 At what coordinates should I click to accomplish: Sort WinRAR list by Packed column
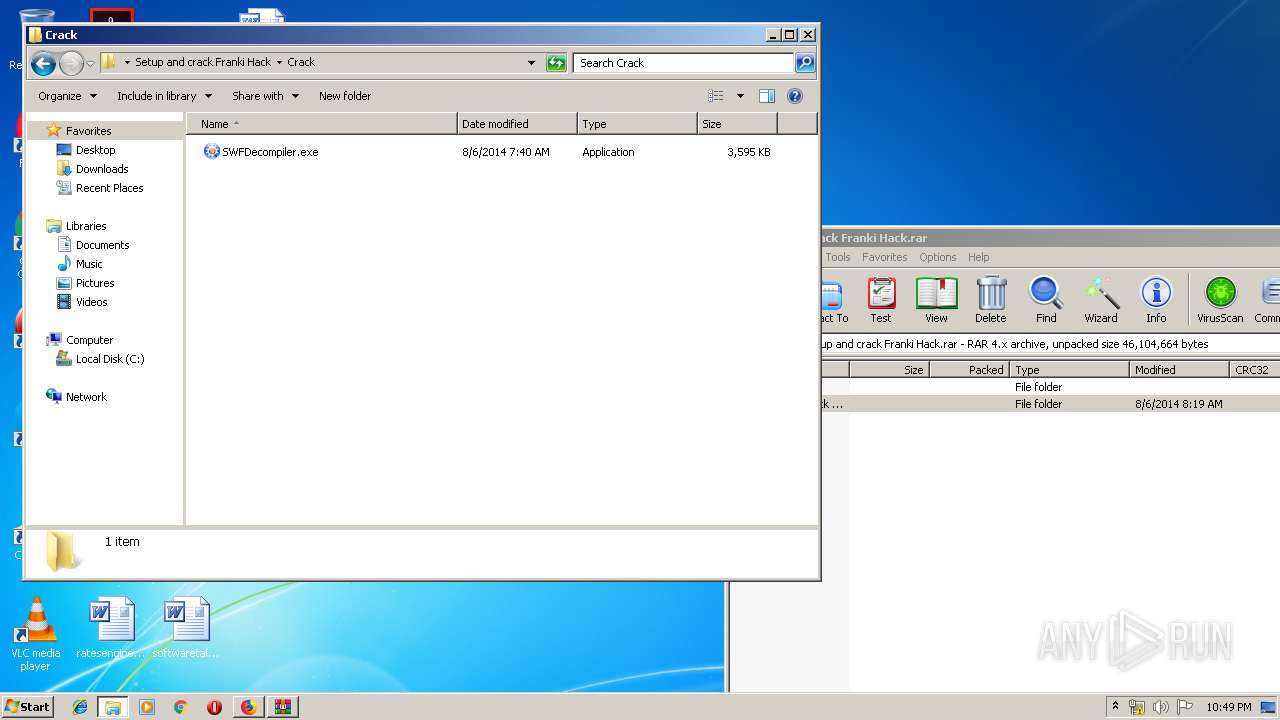[969, 370]
